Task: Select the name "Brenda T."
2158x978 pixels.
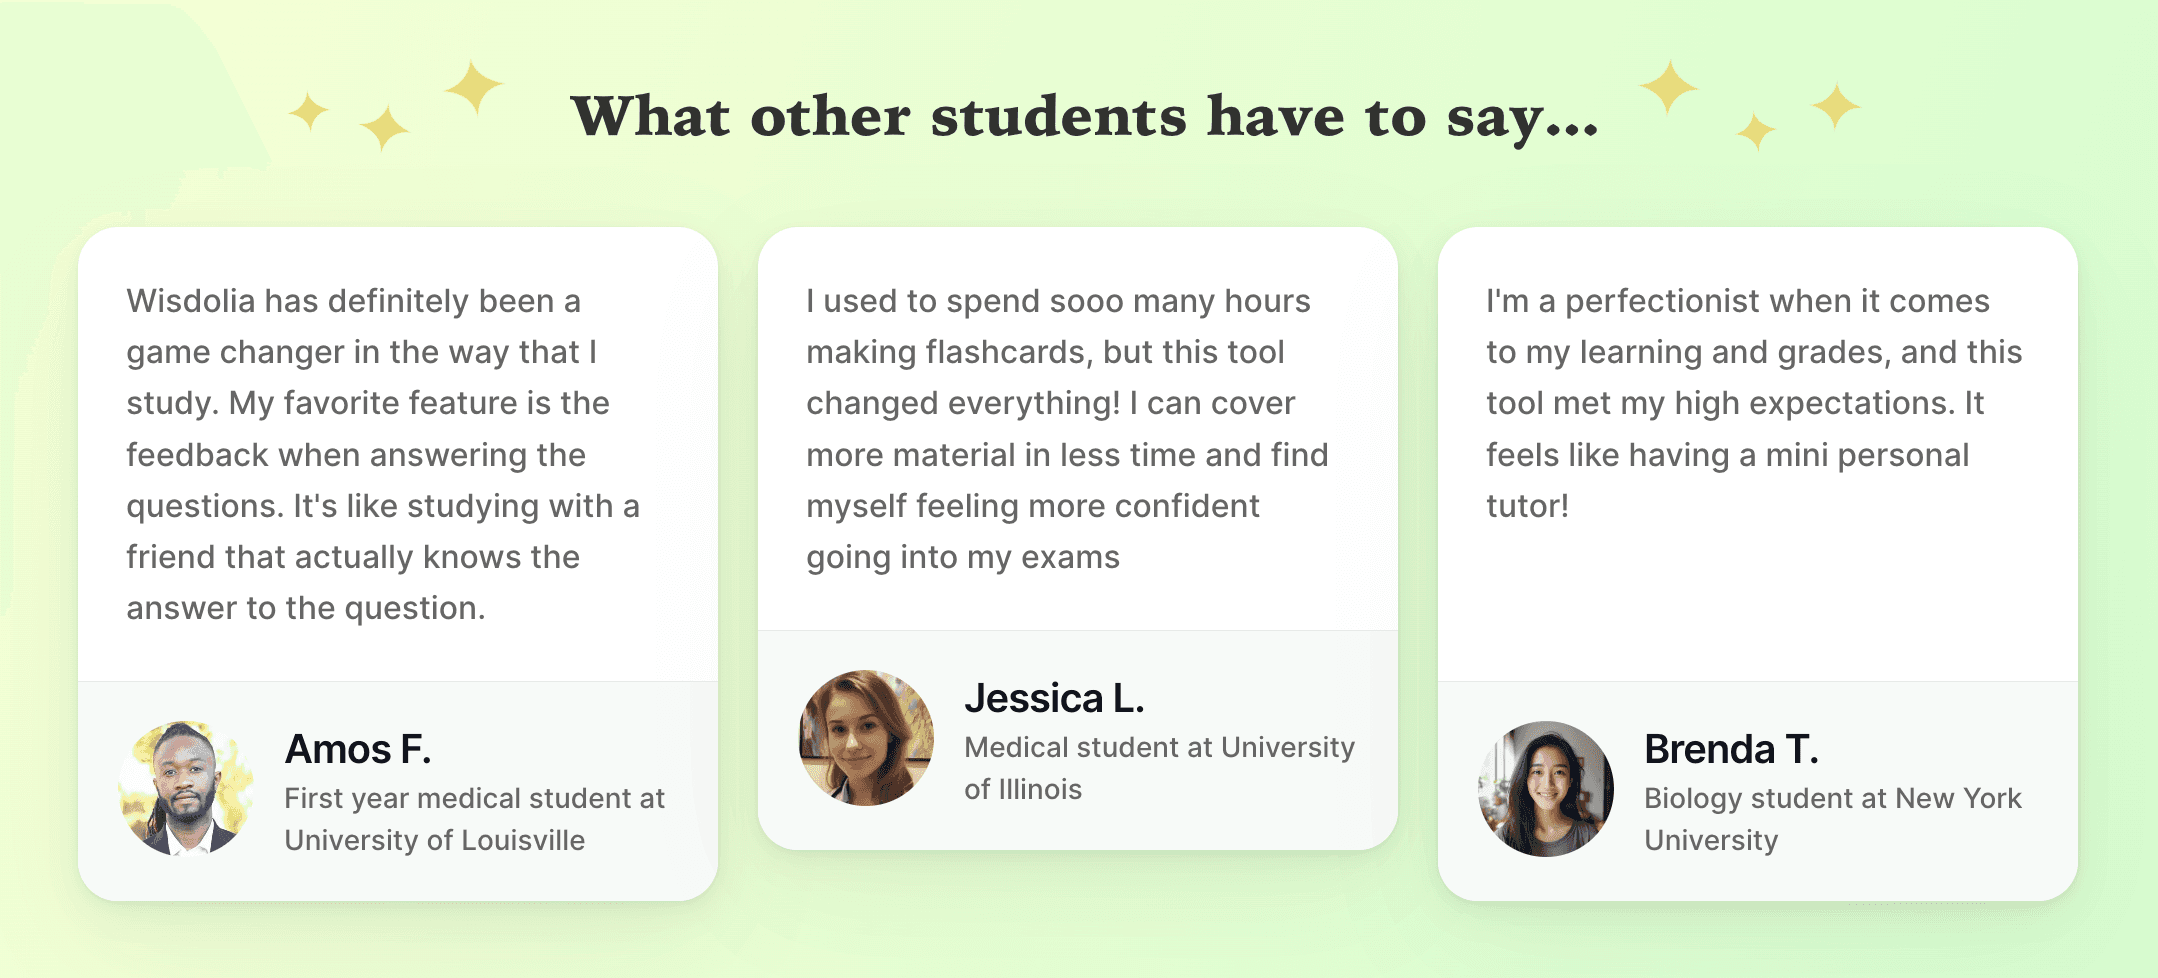Action: tap(1731, 749)
